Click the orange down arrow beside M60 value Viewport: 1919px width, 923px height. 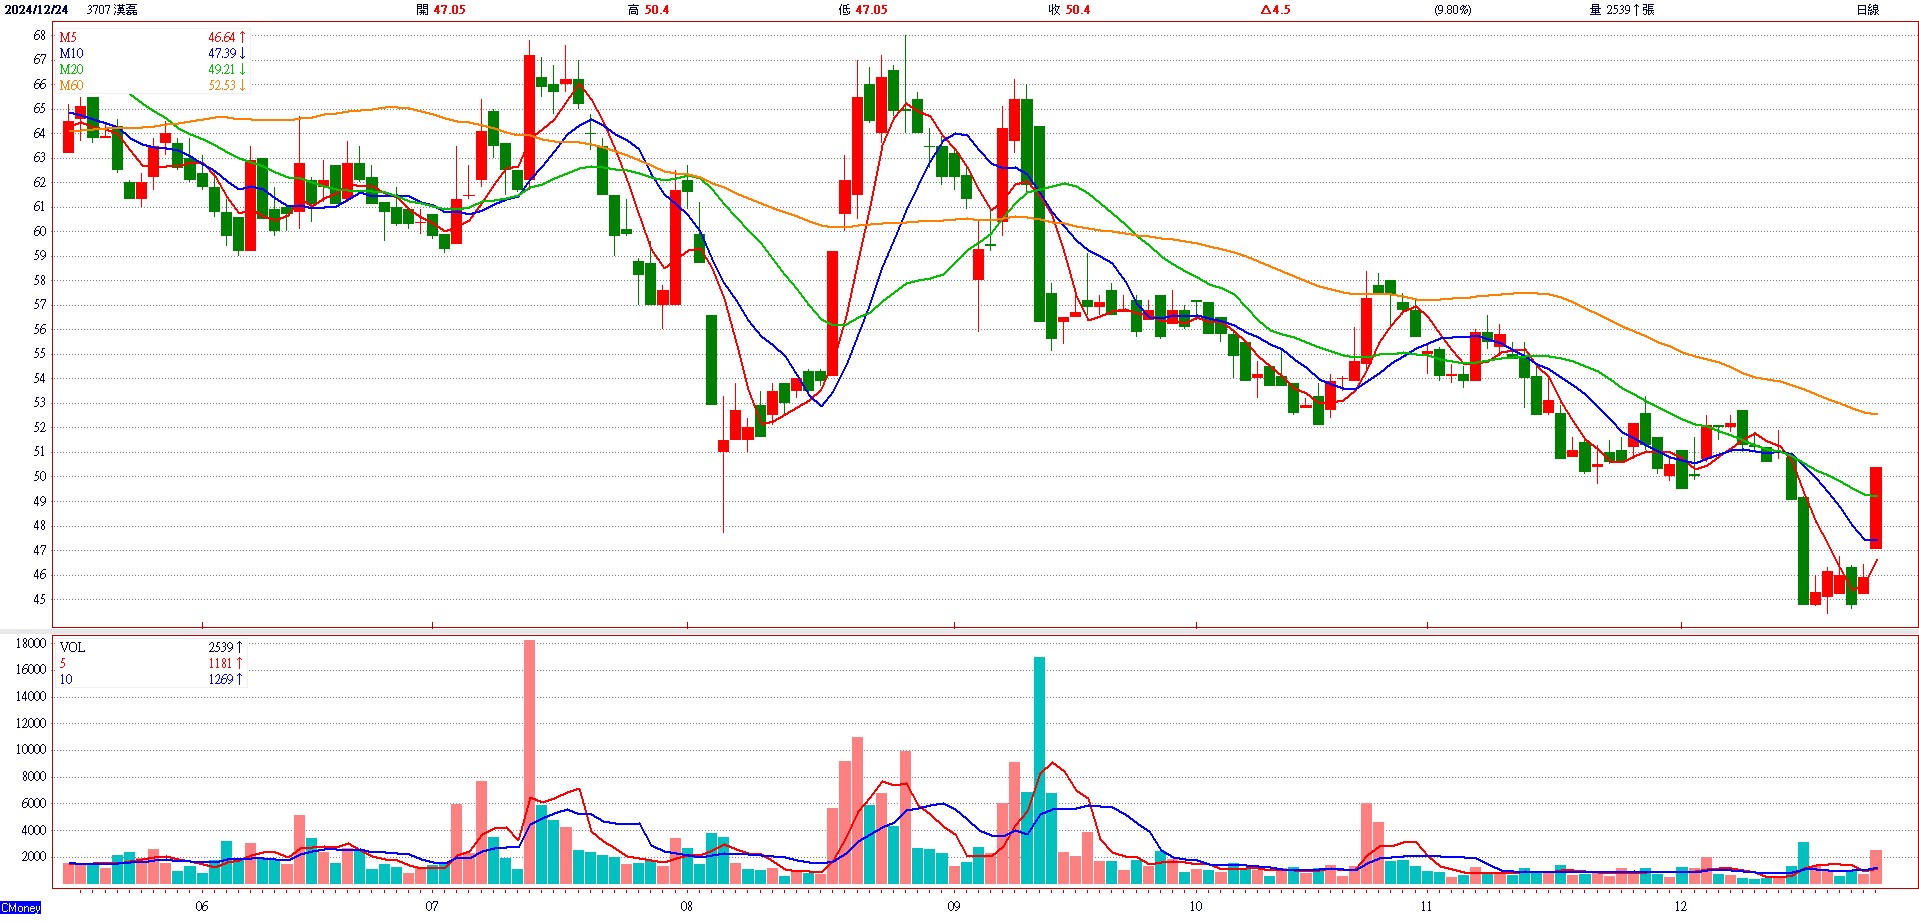click(x=242, y=85)
